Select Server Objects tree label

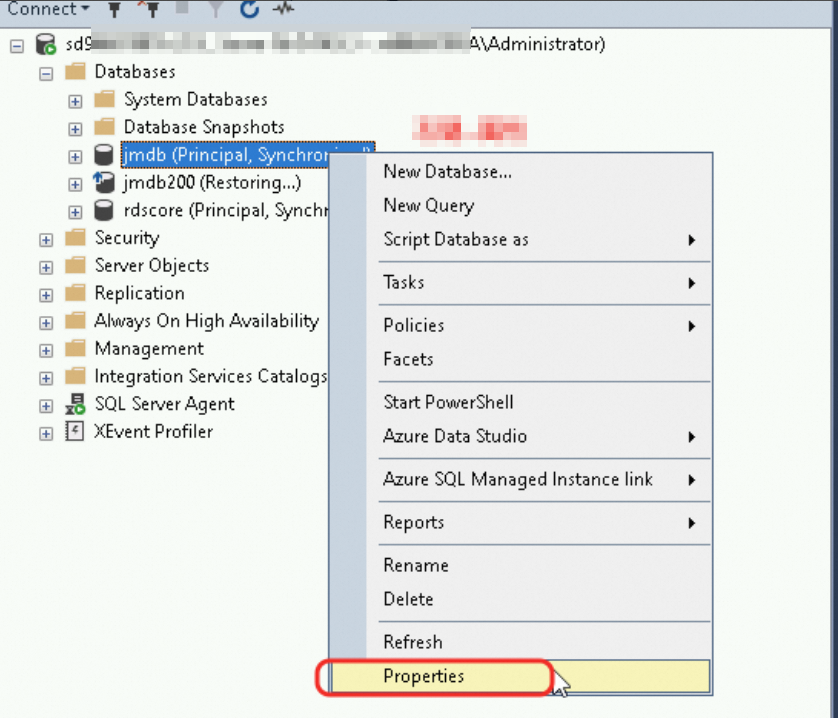click(x=152, y=266)
